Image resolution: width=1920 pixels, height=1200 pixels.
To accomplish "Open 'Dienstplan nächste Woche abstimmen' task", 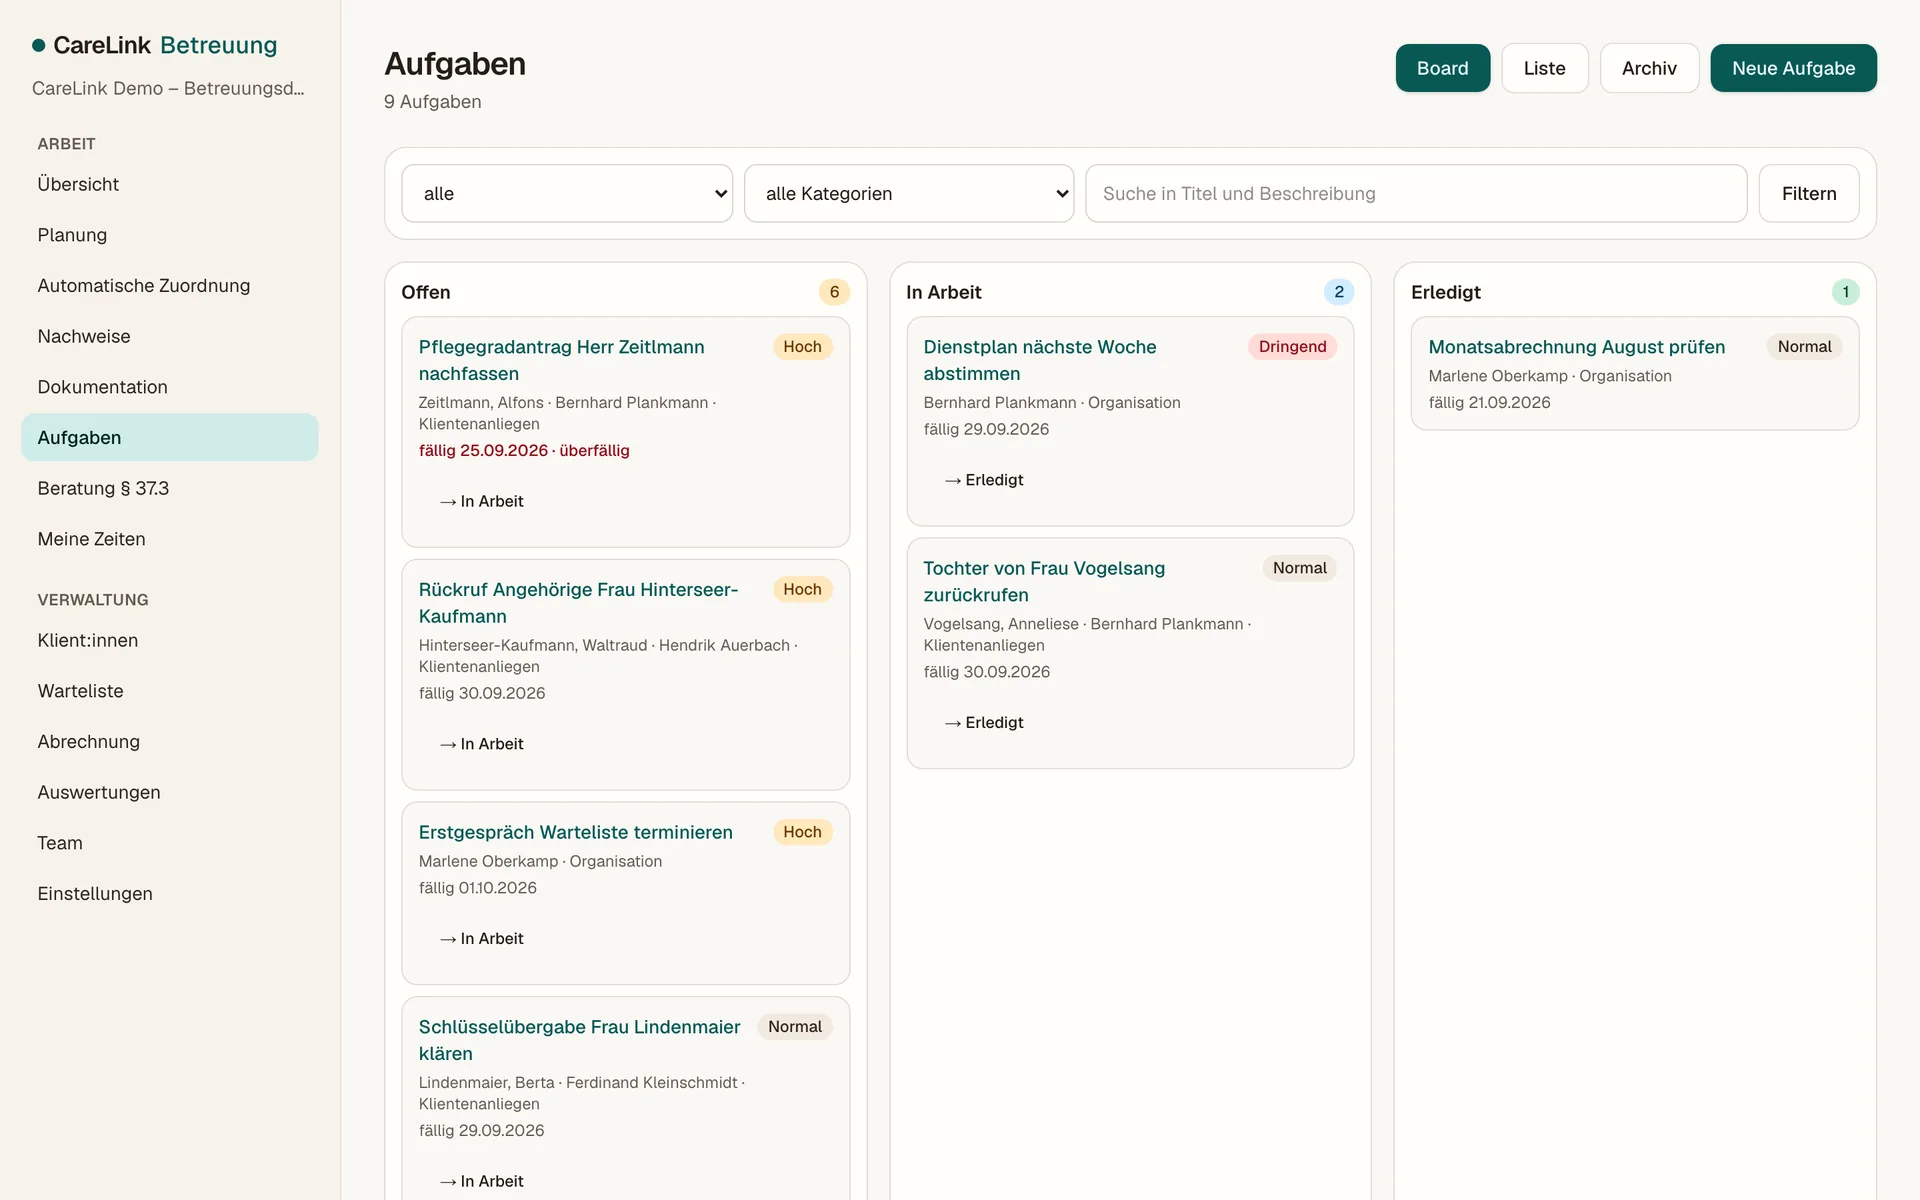I will [x=1040, y=360].
